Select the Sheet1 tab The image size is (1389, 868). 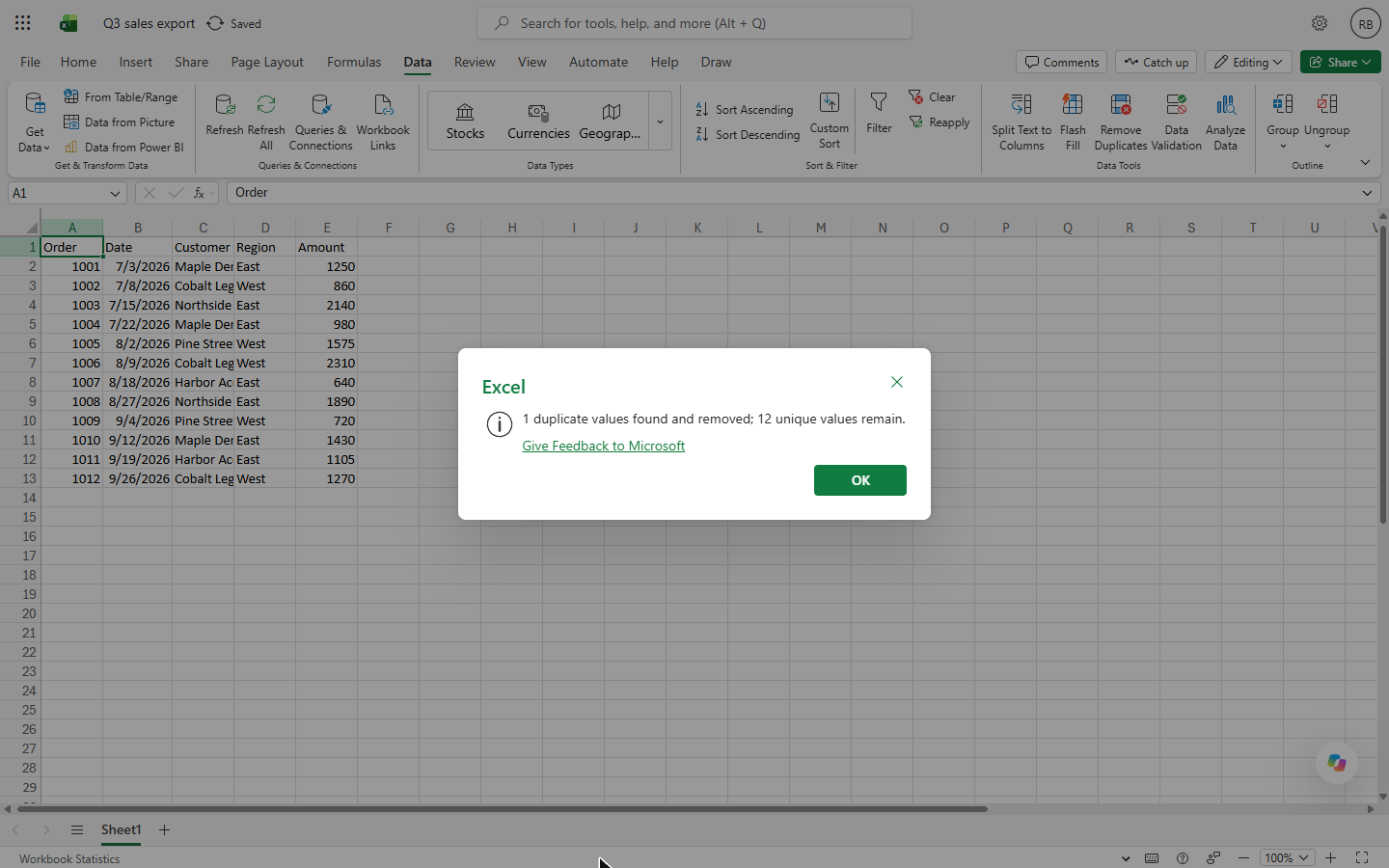(x=121, y=830)
